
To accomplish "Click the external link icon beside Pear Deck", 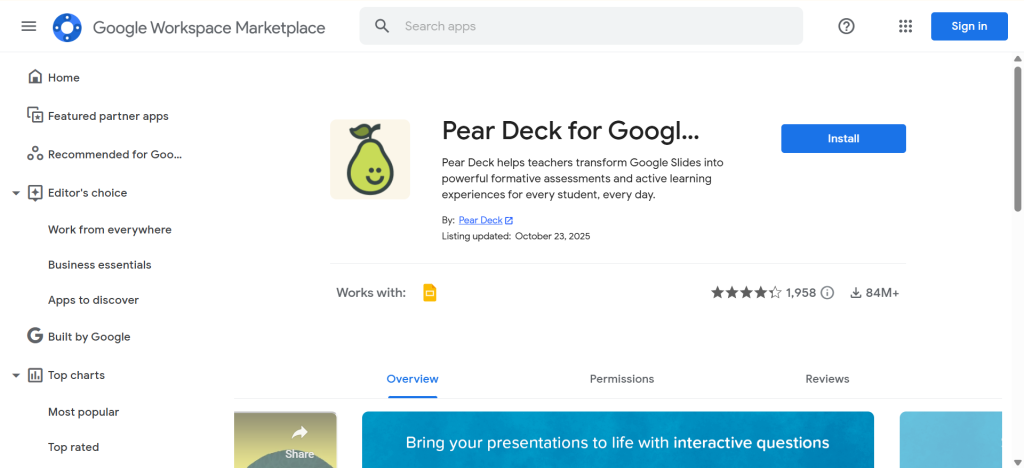I will 509,221.
